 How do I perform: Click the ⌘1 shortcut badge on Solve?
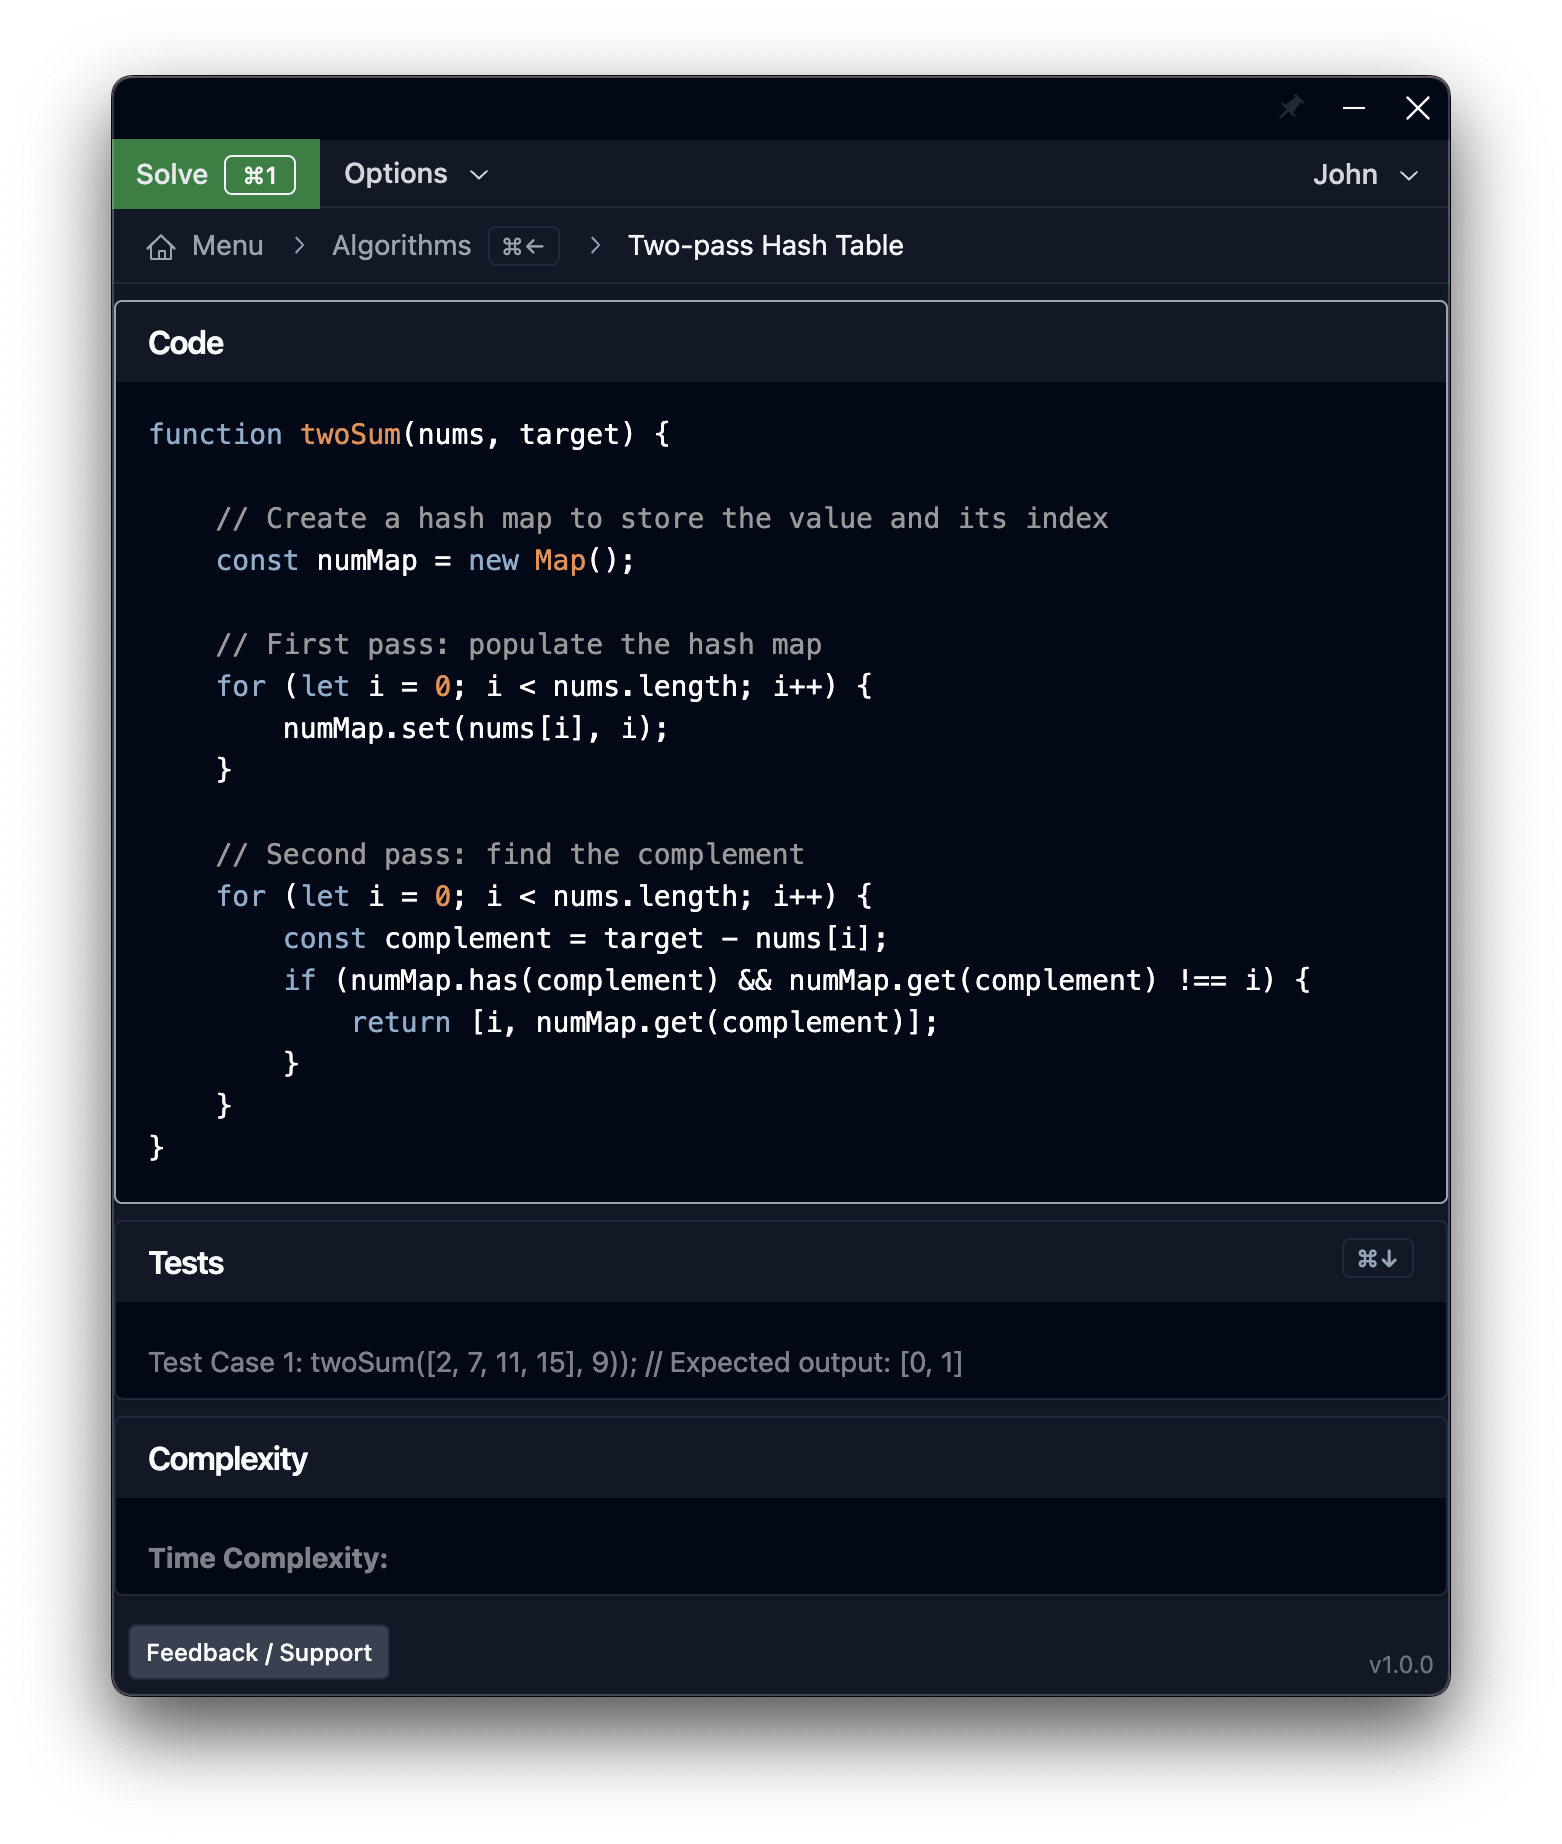point(259,175)
